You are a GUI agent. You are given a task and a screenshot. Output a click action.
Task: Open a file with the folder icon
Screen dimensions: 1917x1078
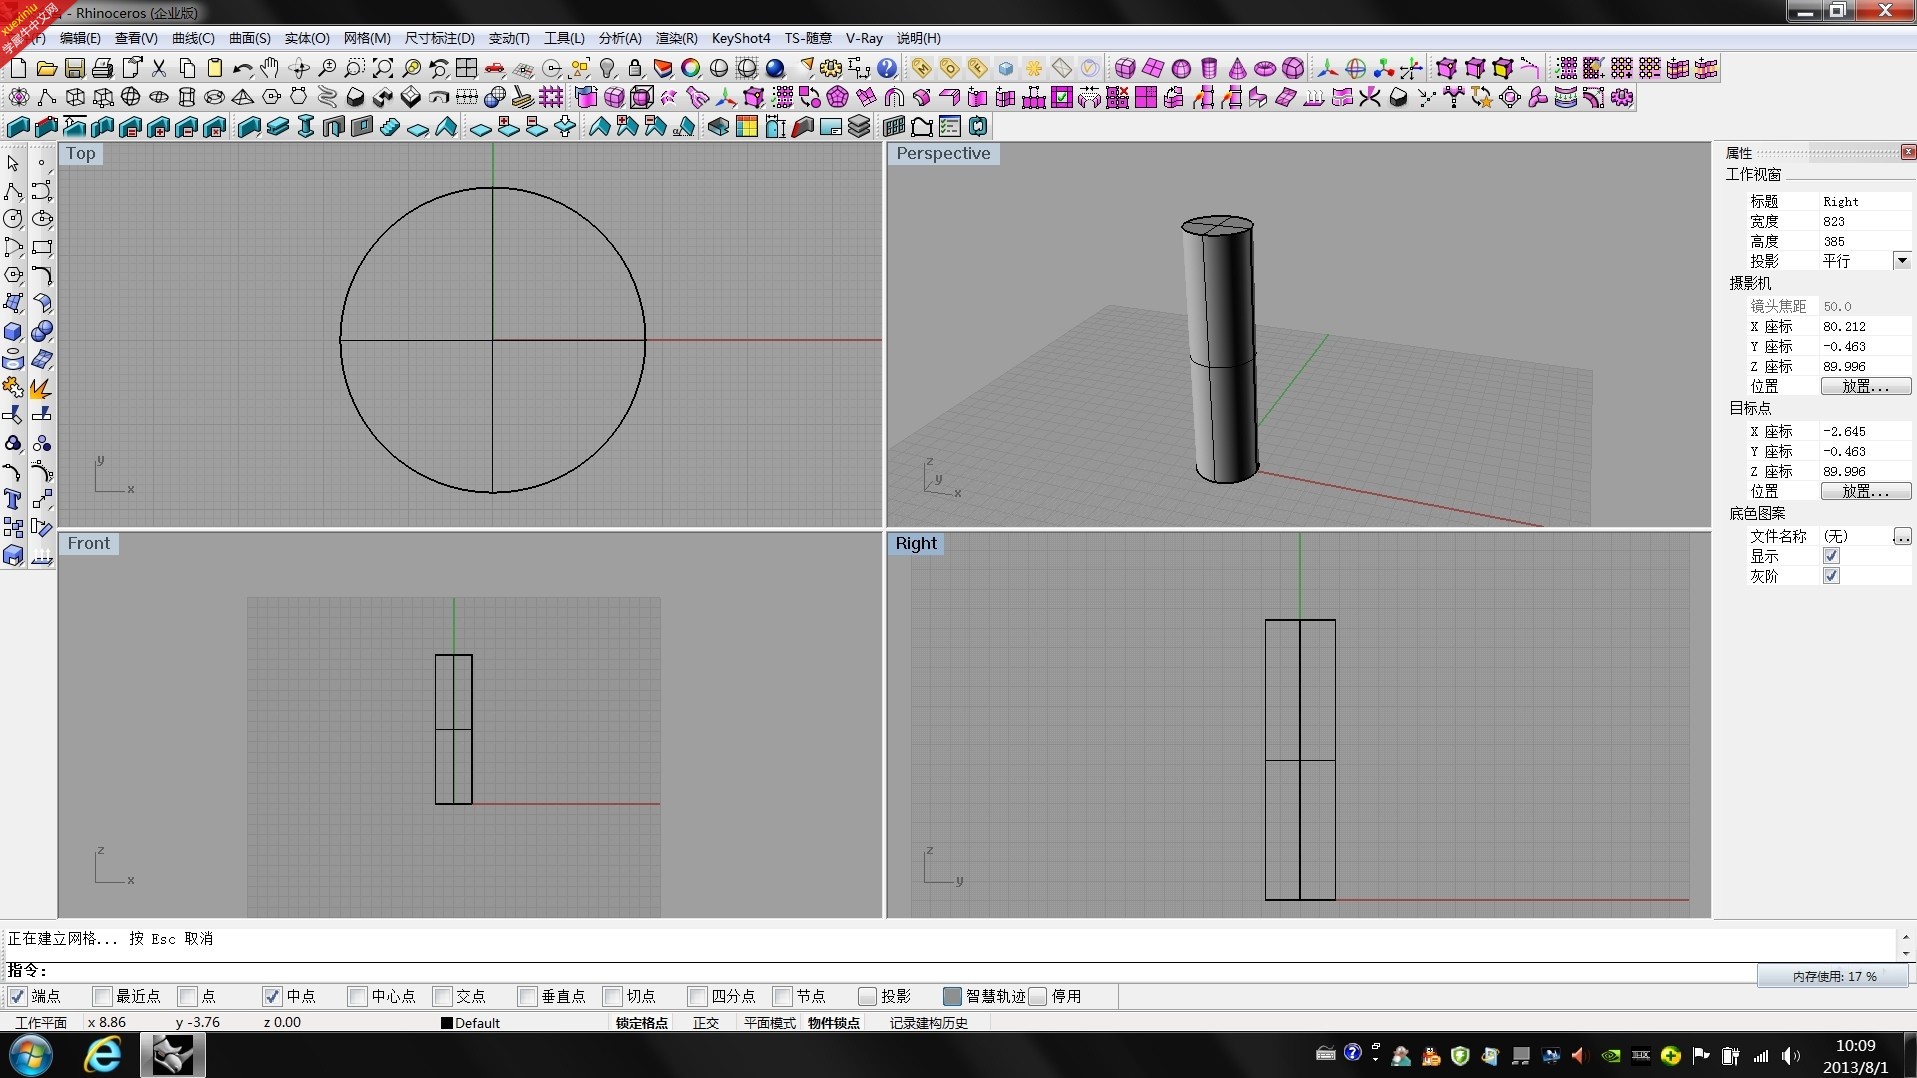[46, 68]
